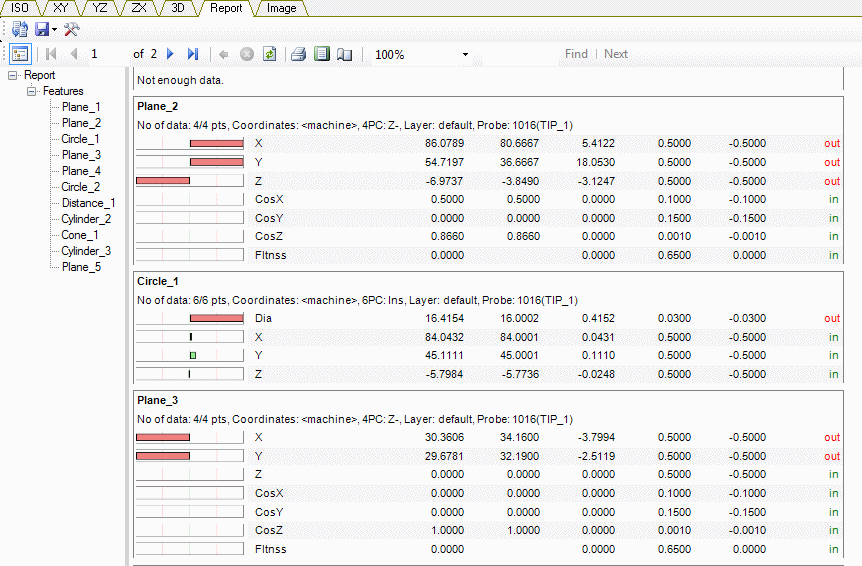Open the report settings tools icon
The width and height of the screenshot is (862, 566).
[x=71, y=30]
